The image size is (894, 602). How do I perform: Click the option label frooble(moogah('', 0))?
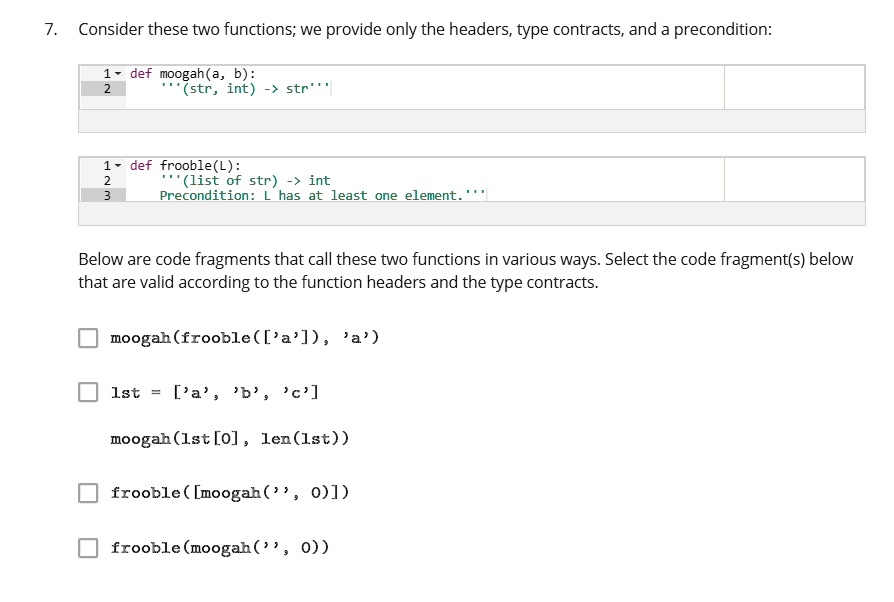point(220,548)
